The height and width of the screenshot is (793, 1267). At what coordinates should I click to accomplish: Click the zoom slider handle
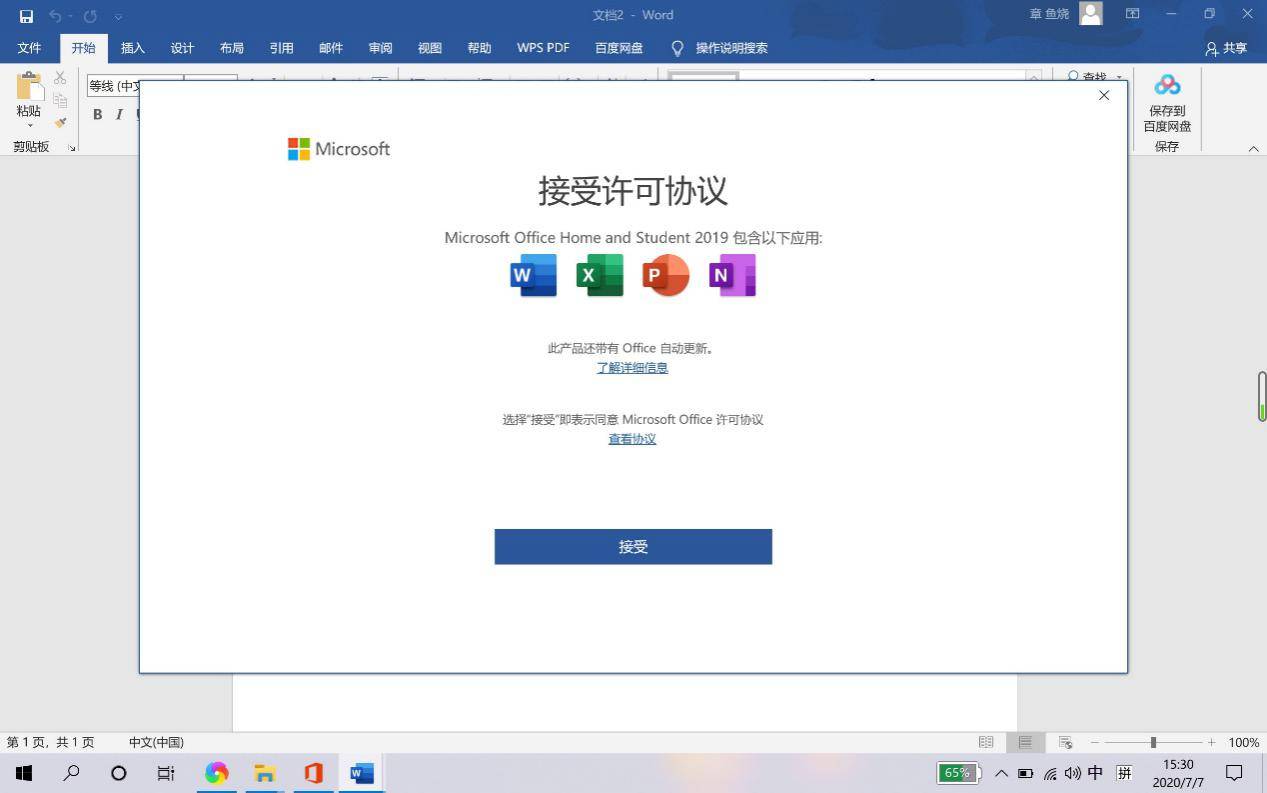(1153, 742)
